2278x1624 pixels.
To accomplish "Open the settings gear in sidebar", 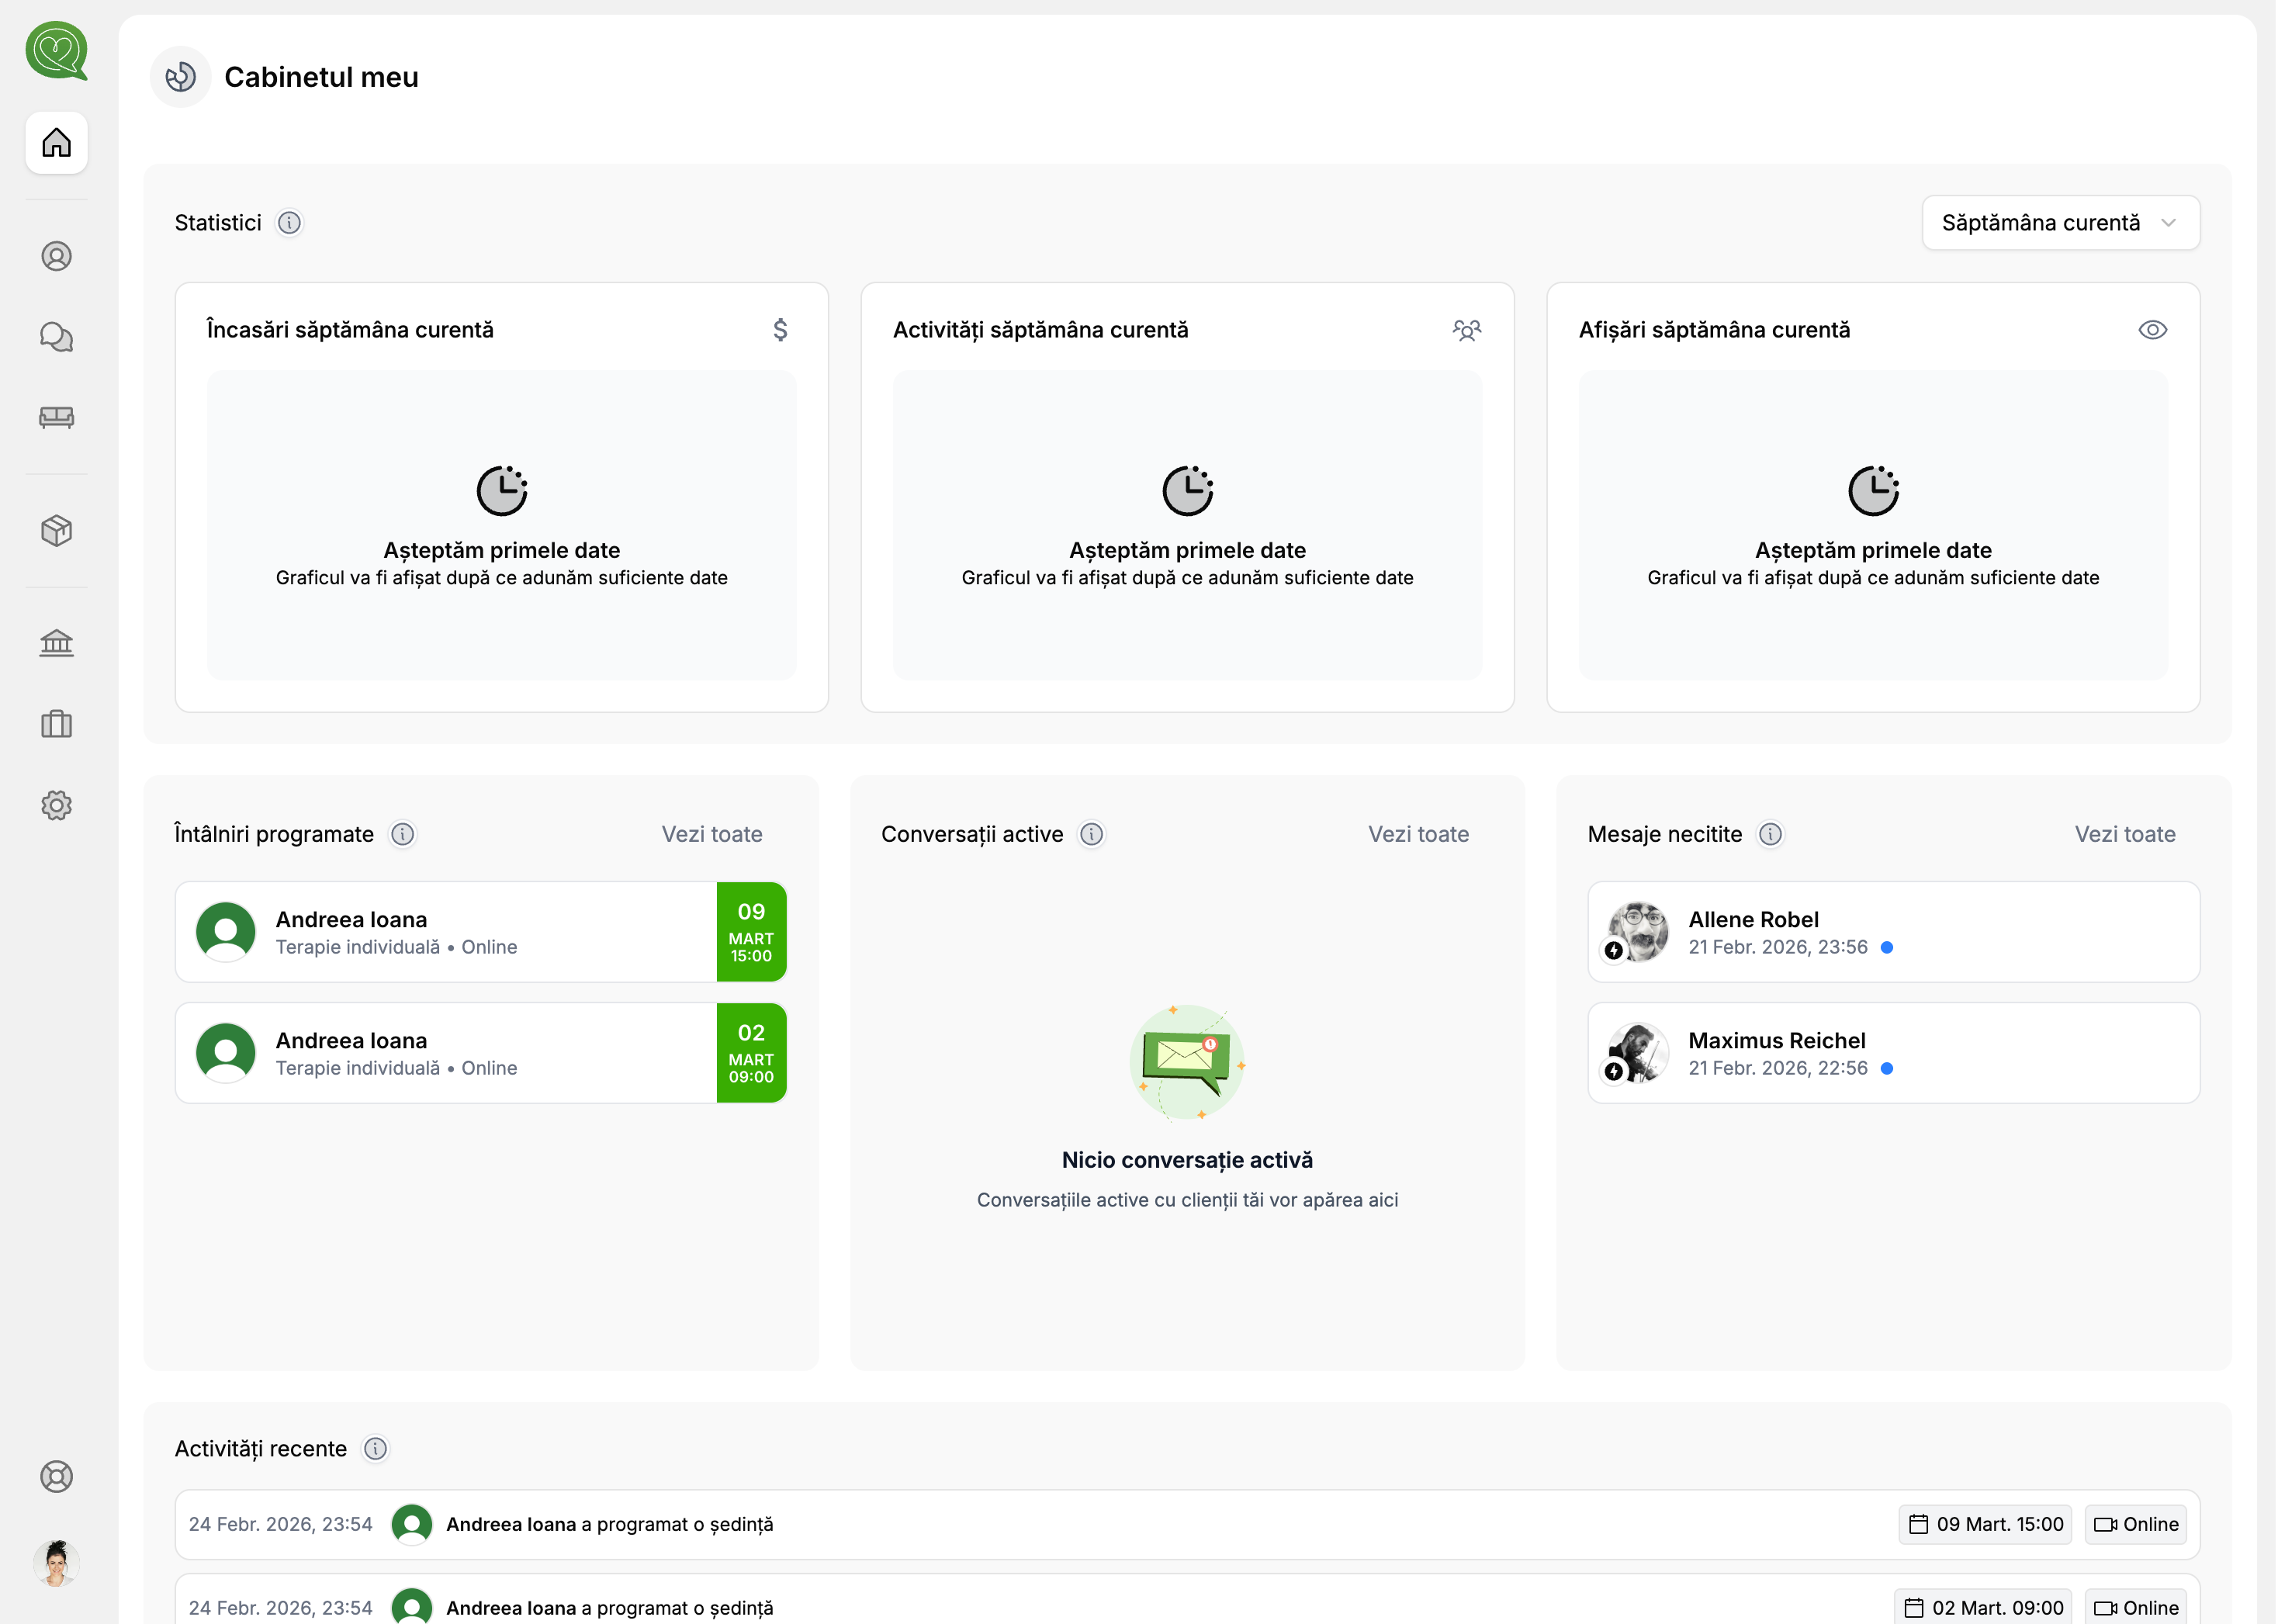I will [56, 805].
